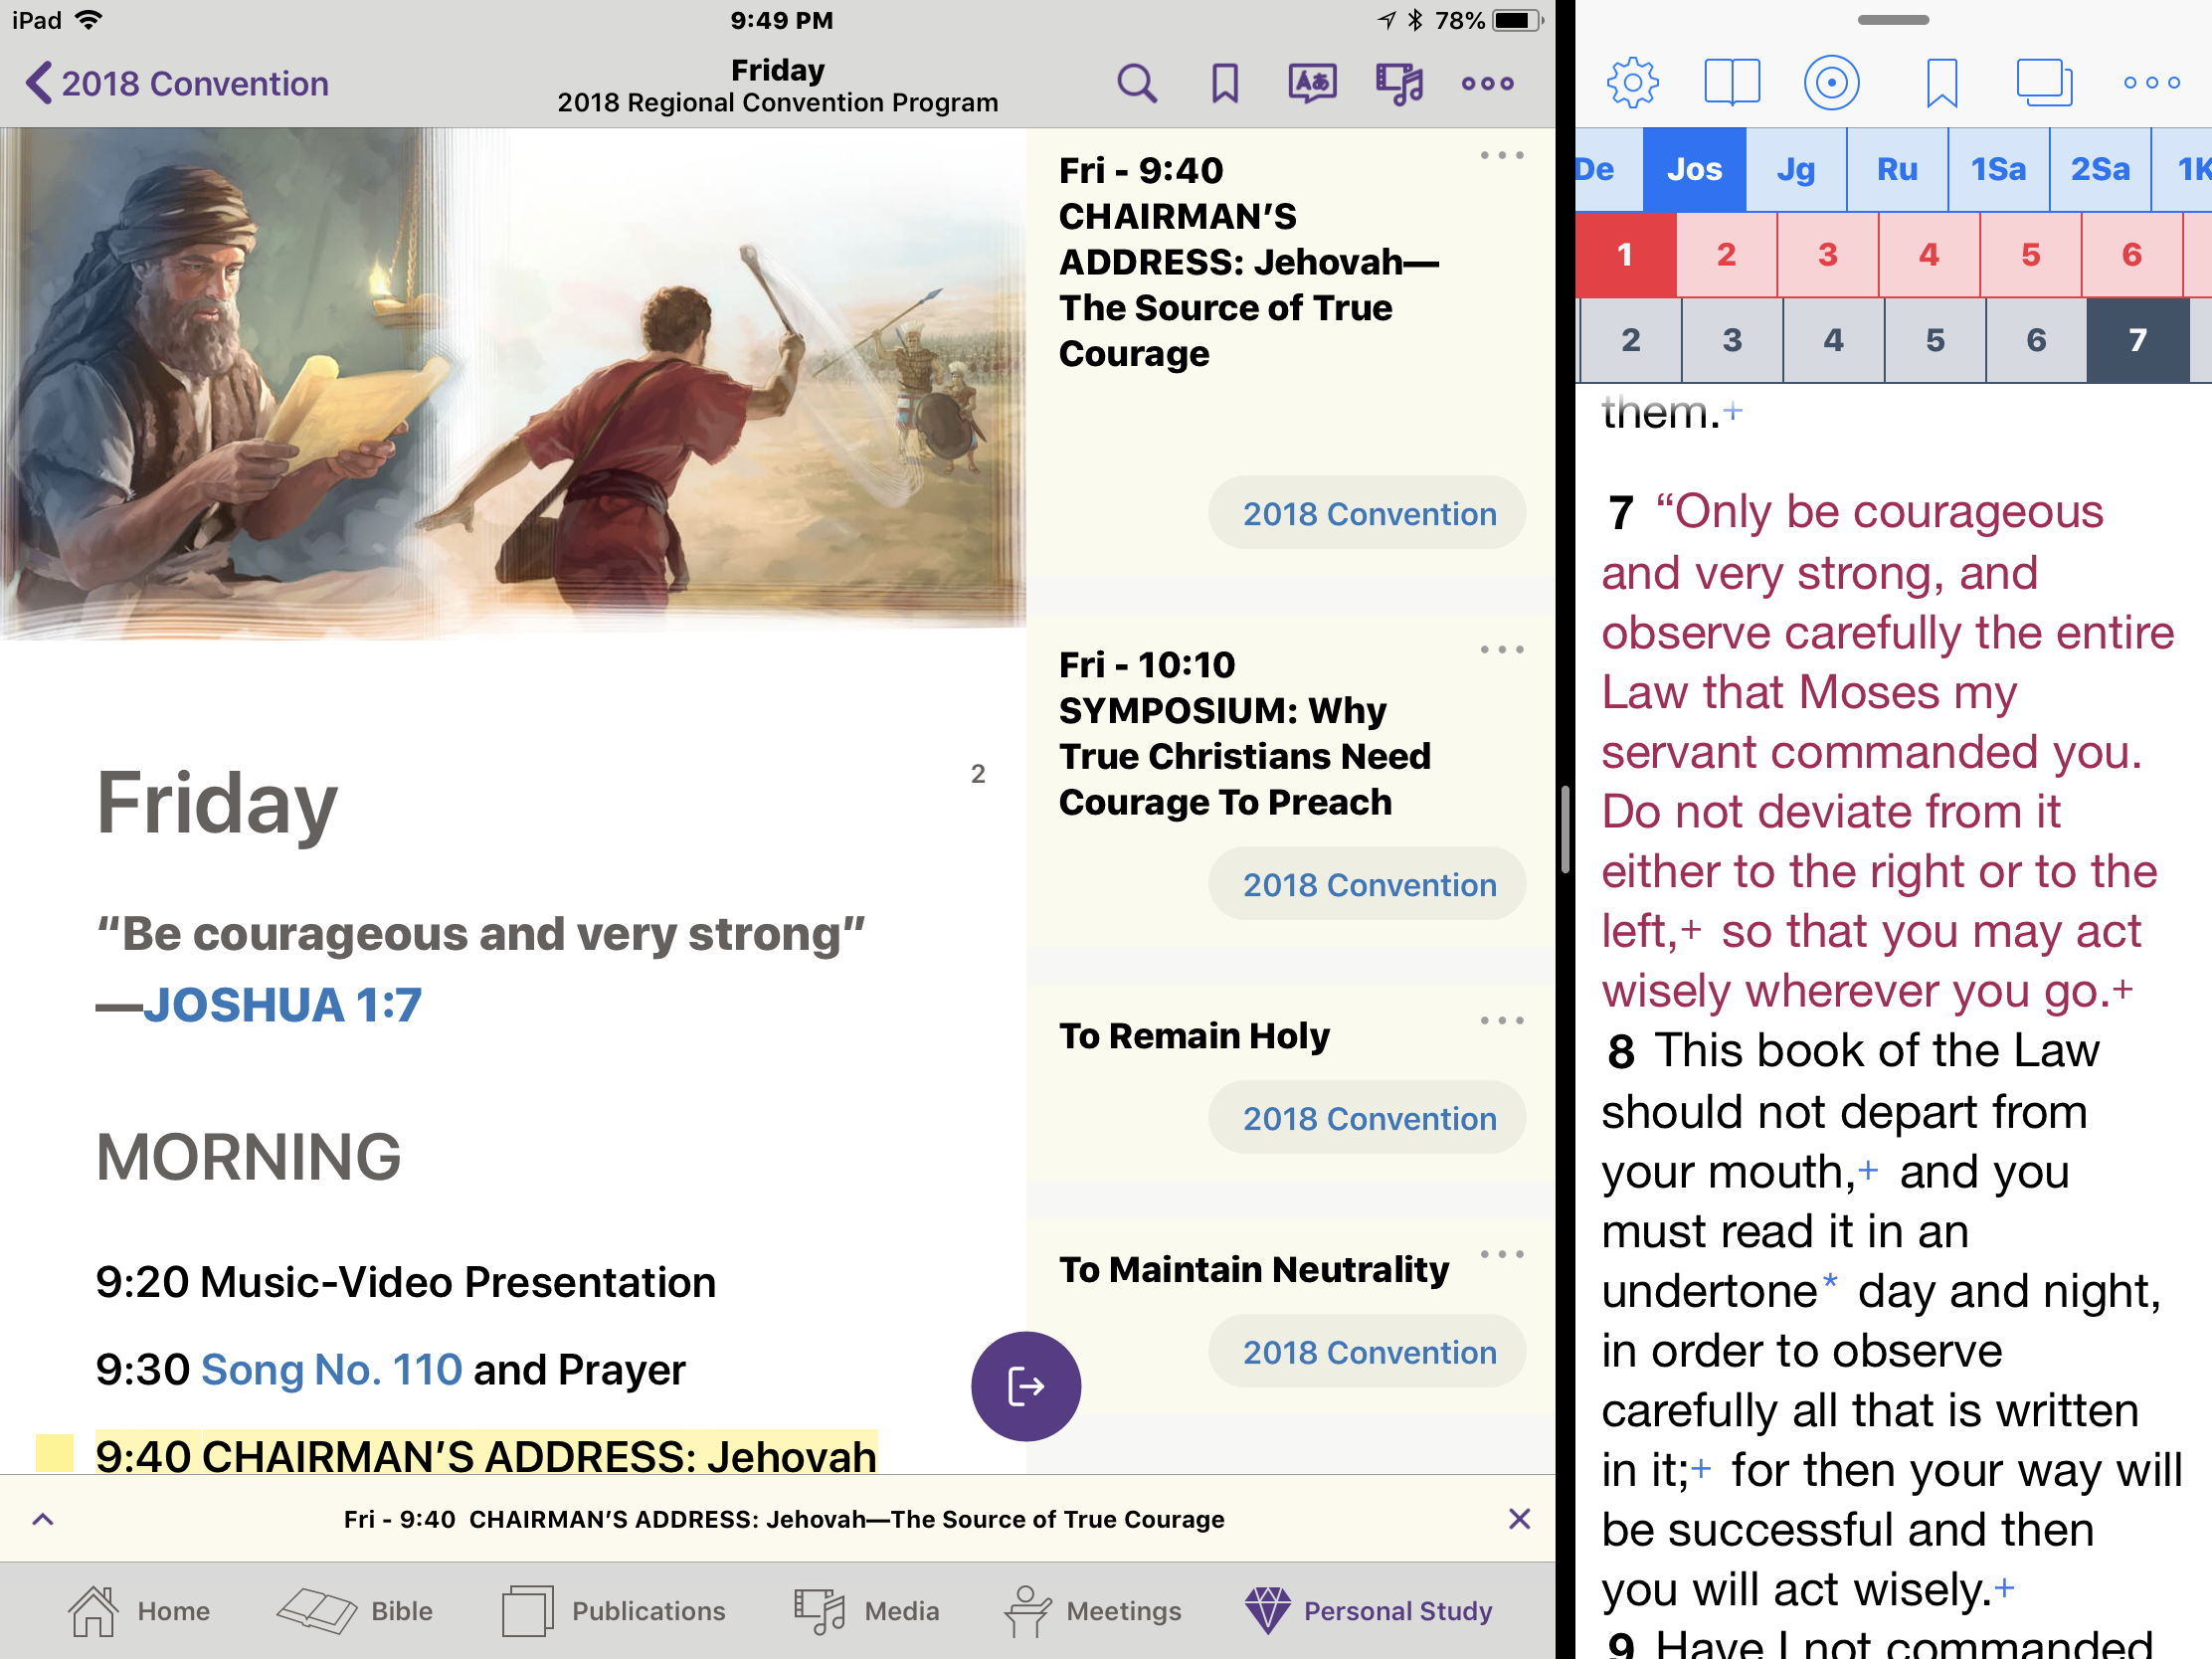The width and height of the screenshot is (2212, 1659).
Task: Open the Meetings tab
Action: 1093,1610
